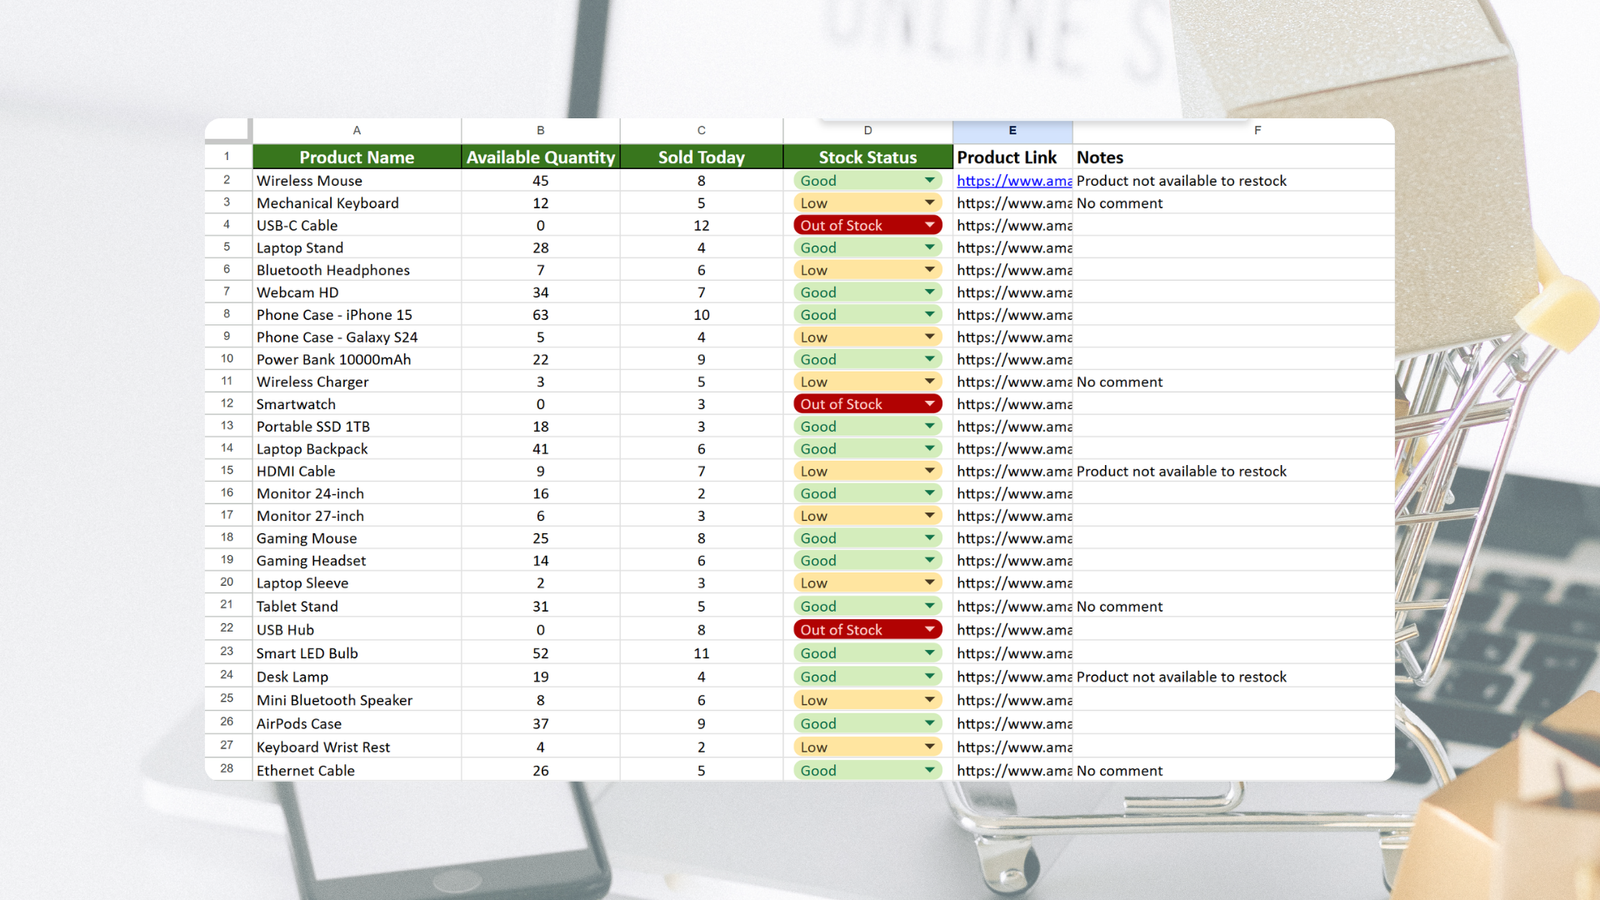1600x900 pixels.
Task: Select column B header
Action: coord(541,131)
